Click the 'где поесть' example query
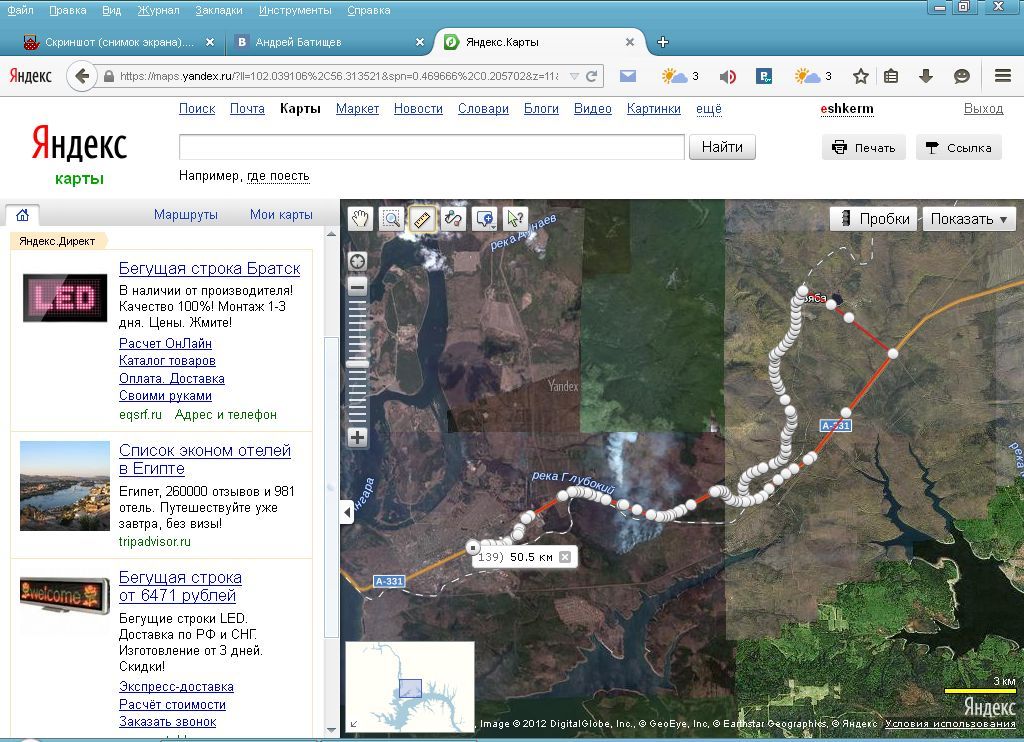The image size is (1024, 742). click(x=278, y=176)
